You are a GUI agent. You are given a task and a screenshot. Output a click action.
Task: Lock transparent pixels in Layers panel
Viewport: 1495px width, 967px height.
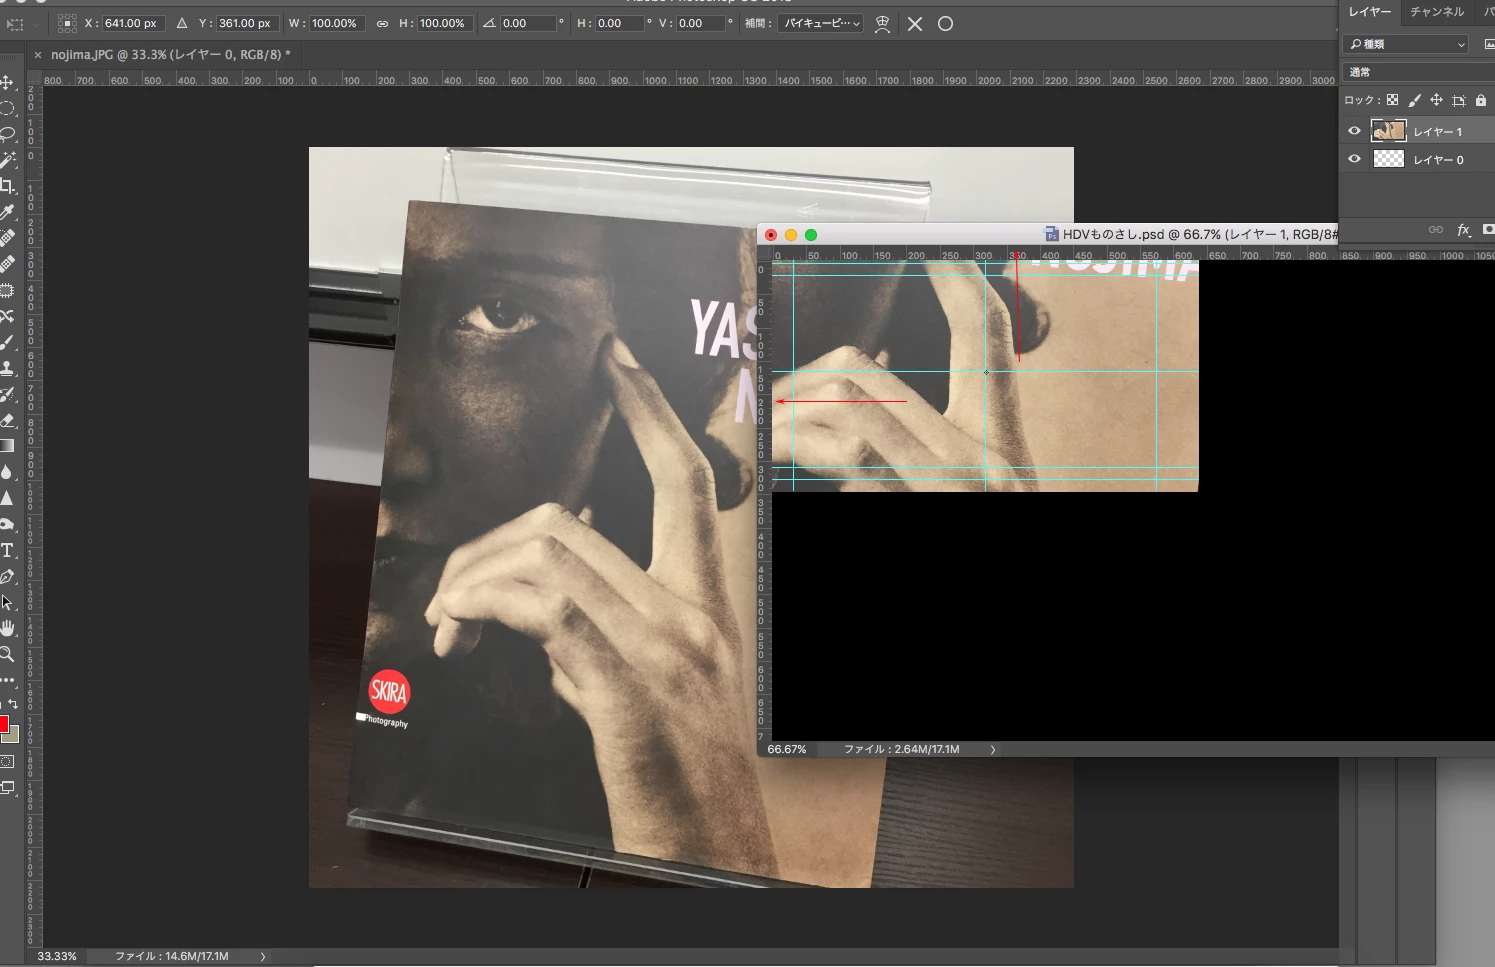[1392, 100]
